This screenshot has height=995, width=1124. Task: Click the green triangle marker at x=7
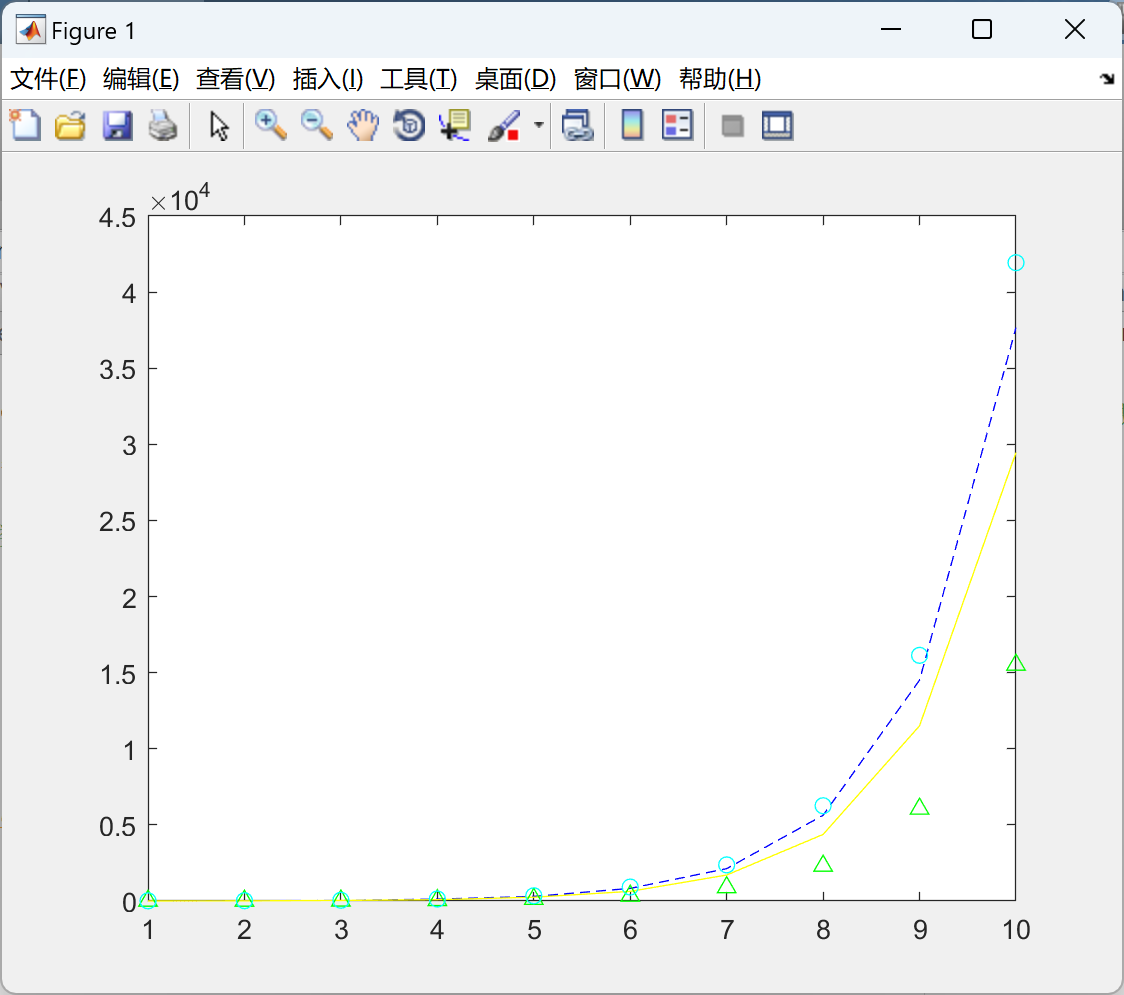tap(726, 885)
